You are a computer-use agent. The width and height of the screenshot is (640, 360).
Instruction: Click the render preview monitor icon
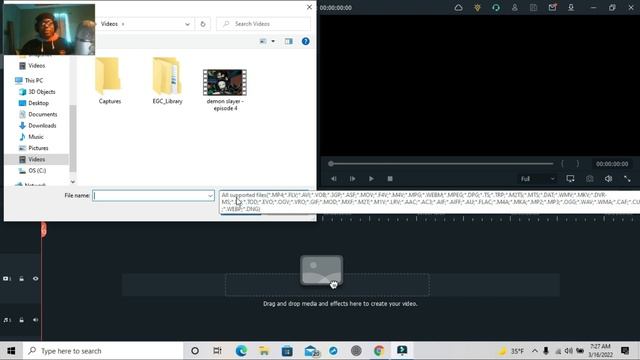(x=570, y=179)
